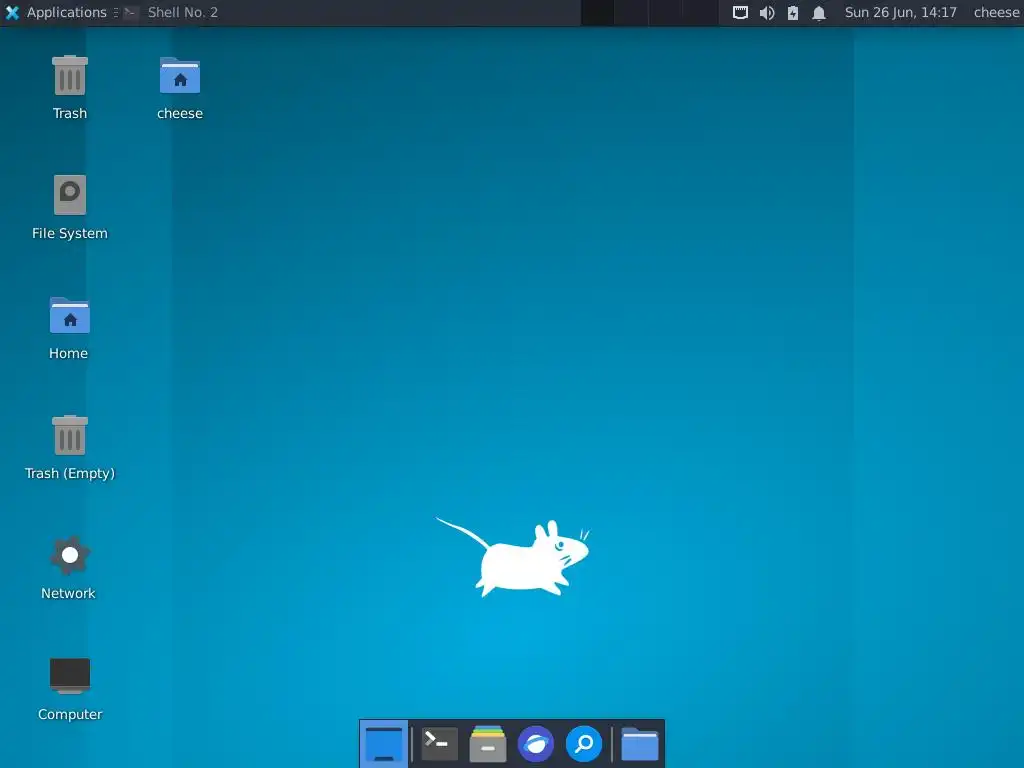Select the Home folder desktop icon
This screenshot has width=1024, height=768.
pos(70,315)
